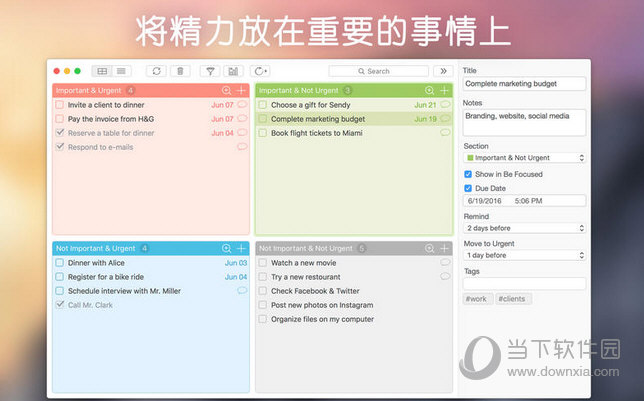Click the Jun 03 date on Dinner with Alice
Image resolution: width=644 pixels, height=401 pixels.
pyautogui.click(x=236, y=263)
